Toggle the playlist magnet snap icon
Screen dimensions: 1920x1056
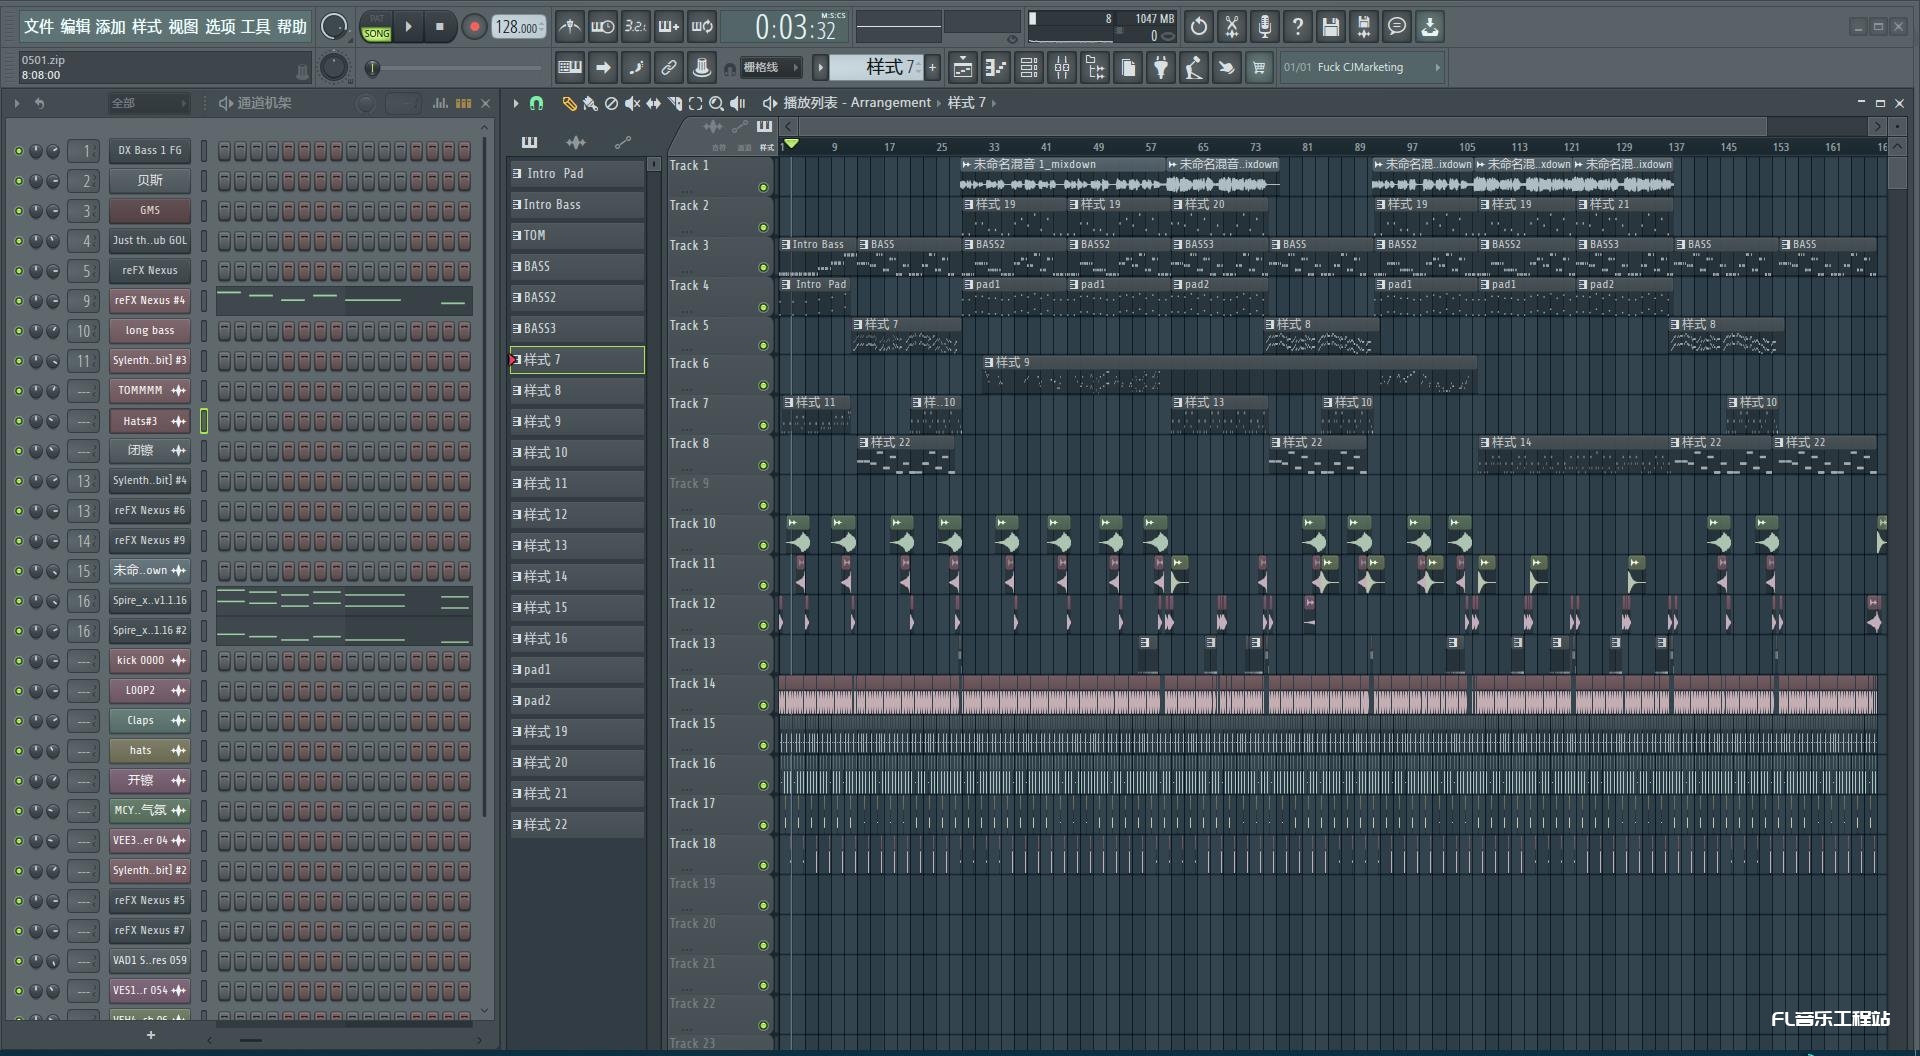[536, 103]
